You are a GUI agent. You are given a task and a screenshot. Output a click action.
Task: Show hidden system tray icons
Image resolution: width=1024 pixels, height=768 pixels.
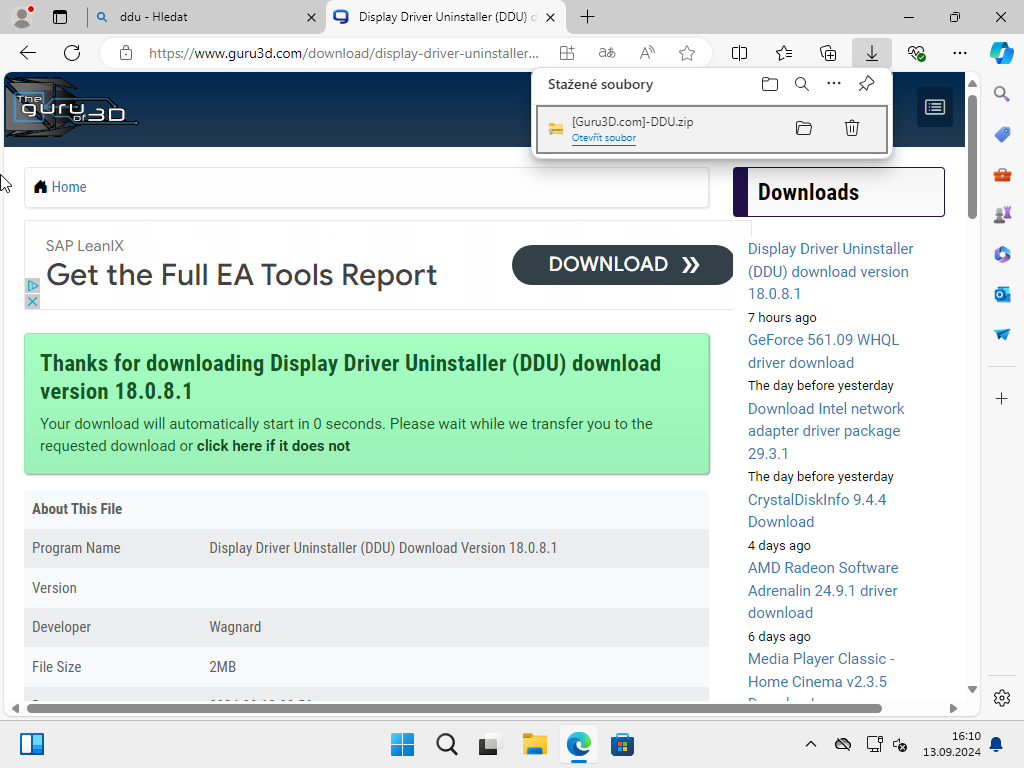pyautogui.click(x=811, y=744)
